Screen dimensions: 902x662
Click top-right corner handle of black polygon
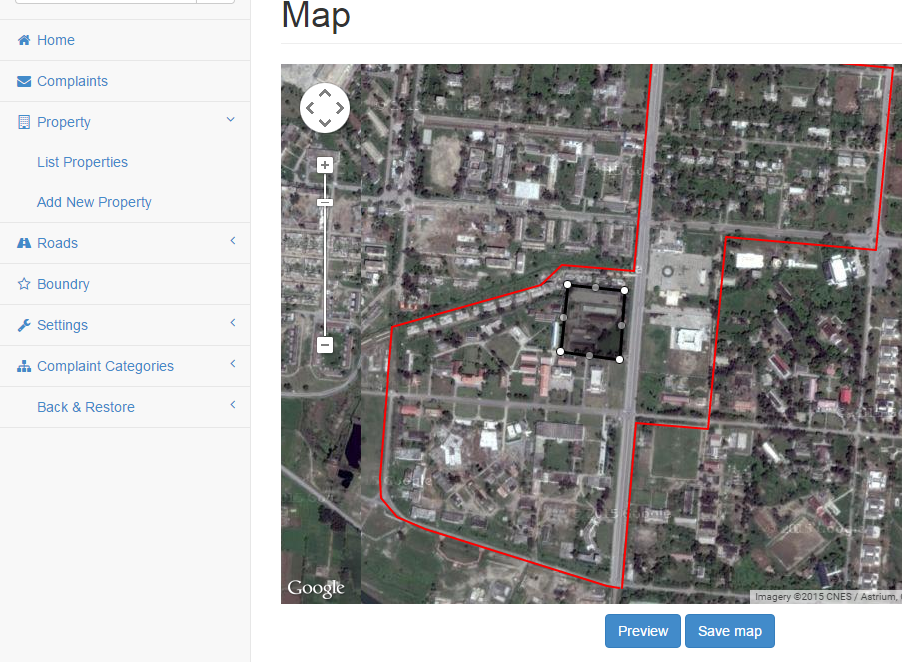coord(625,291)
